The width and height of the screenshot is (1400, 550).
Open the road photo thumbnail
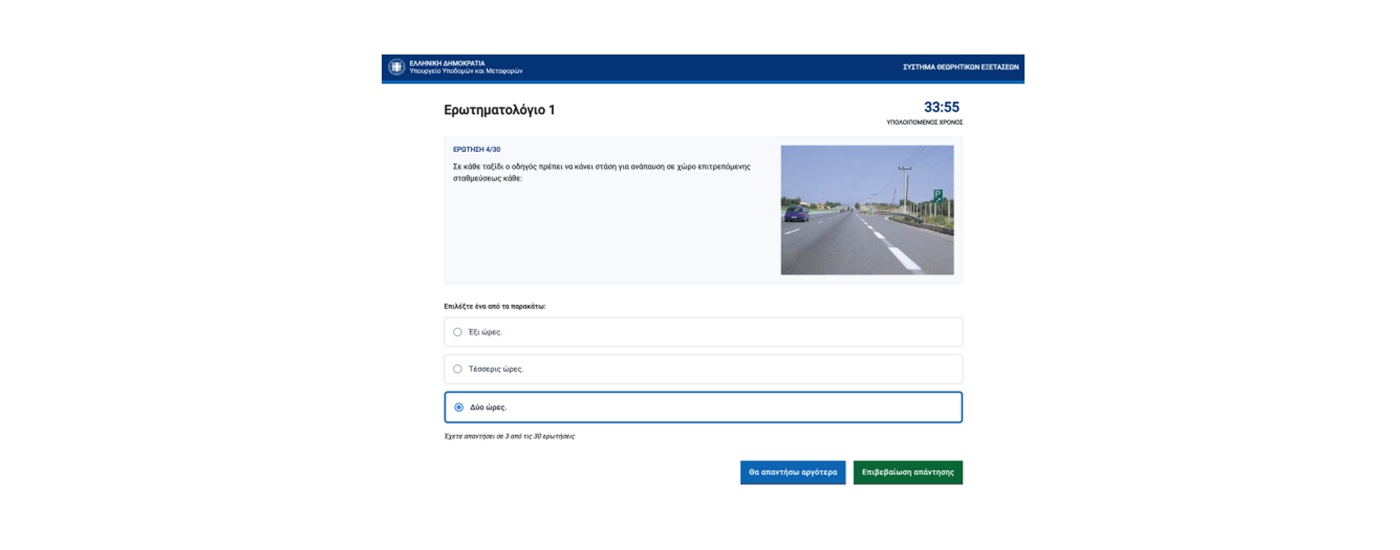click(866, 210)
